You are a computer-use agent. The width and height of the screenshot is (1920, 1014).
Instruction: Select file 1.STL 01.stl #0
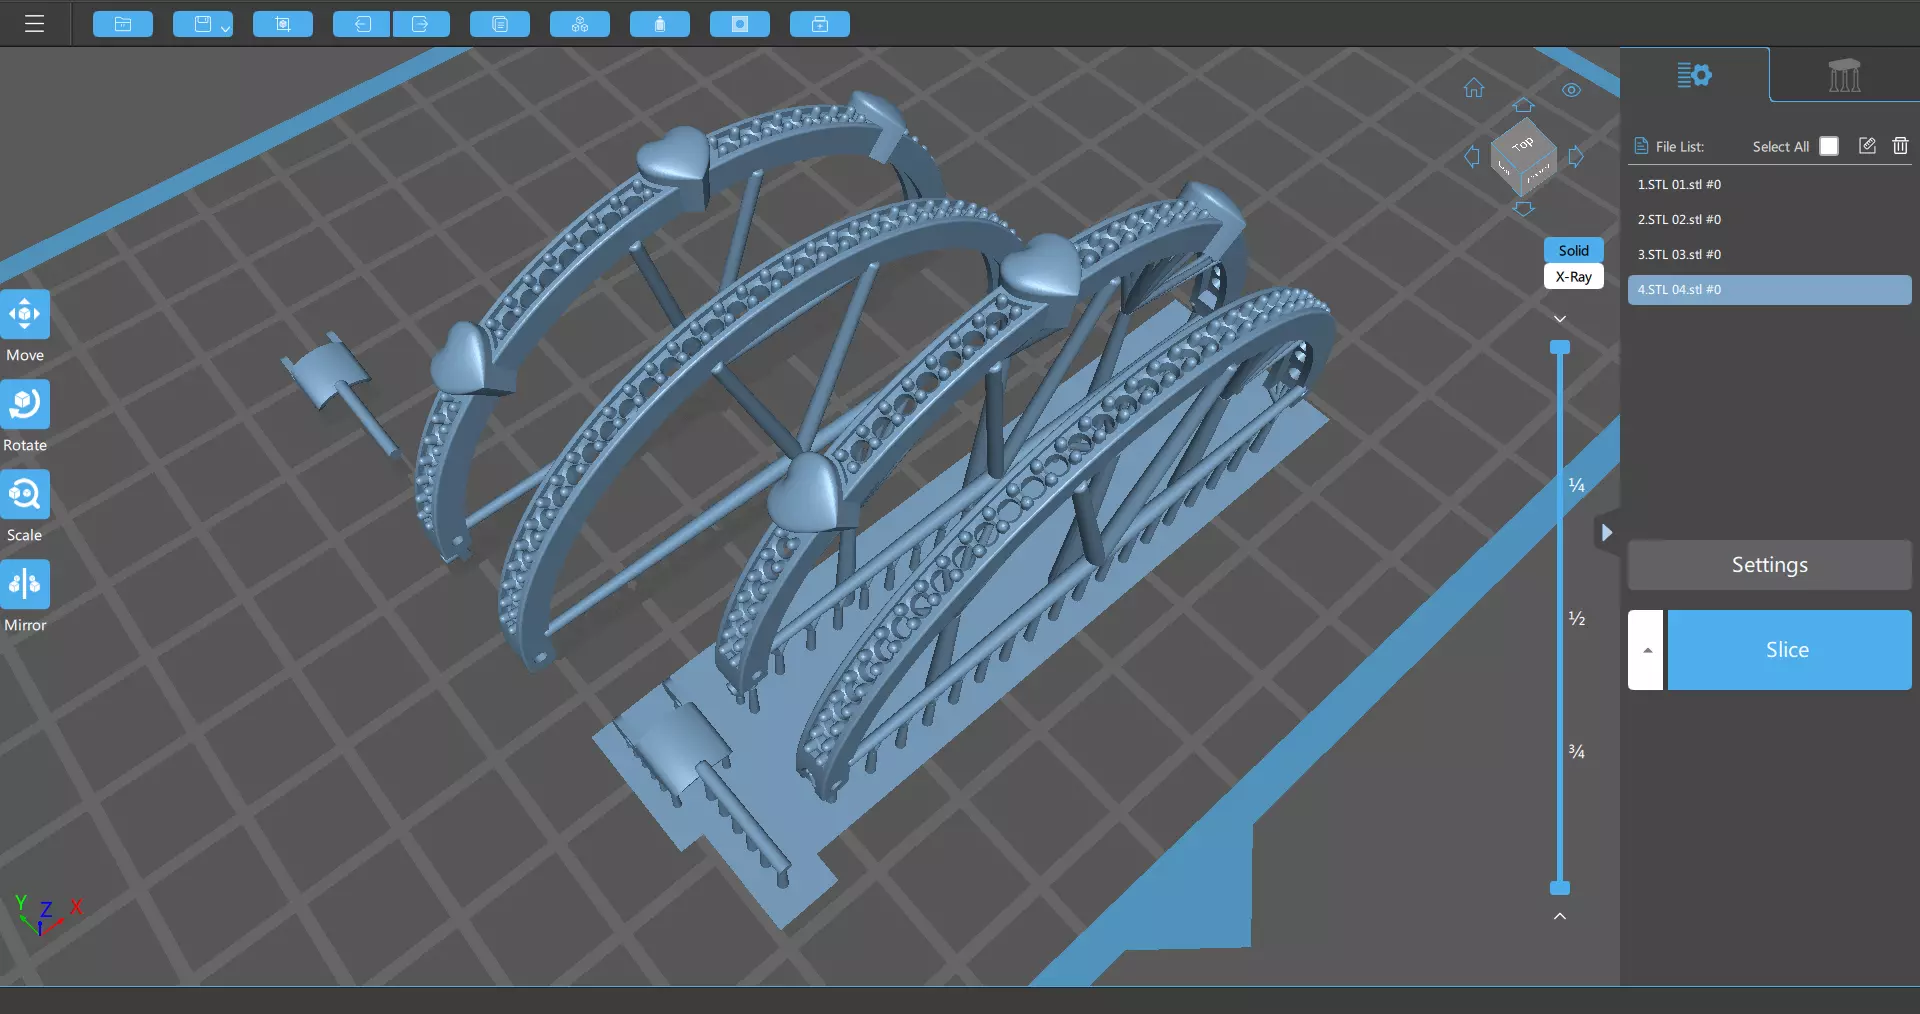click(1770, 185)
